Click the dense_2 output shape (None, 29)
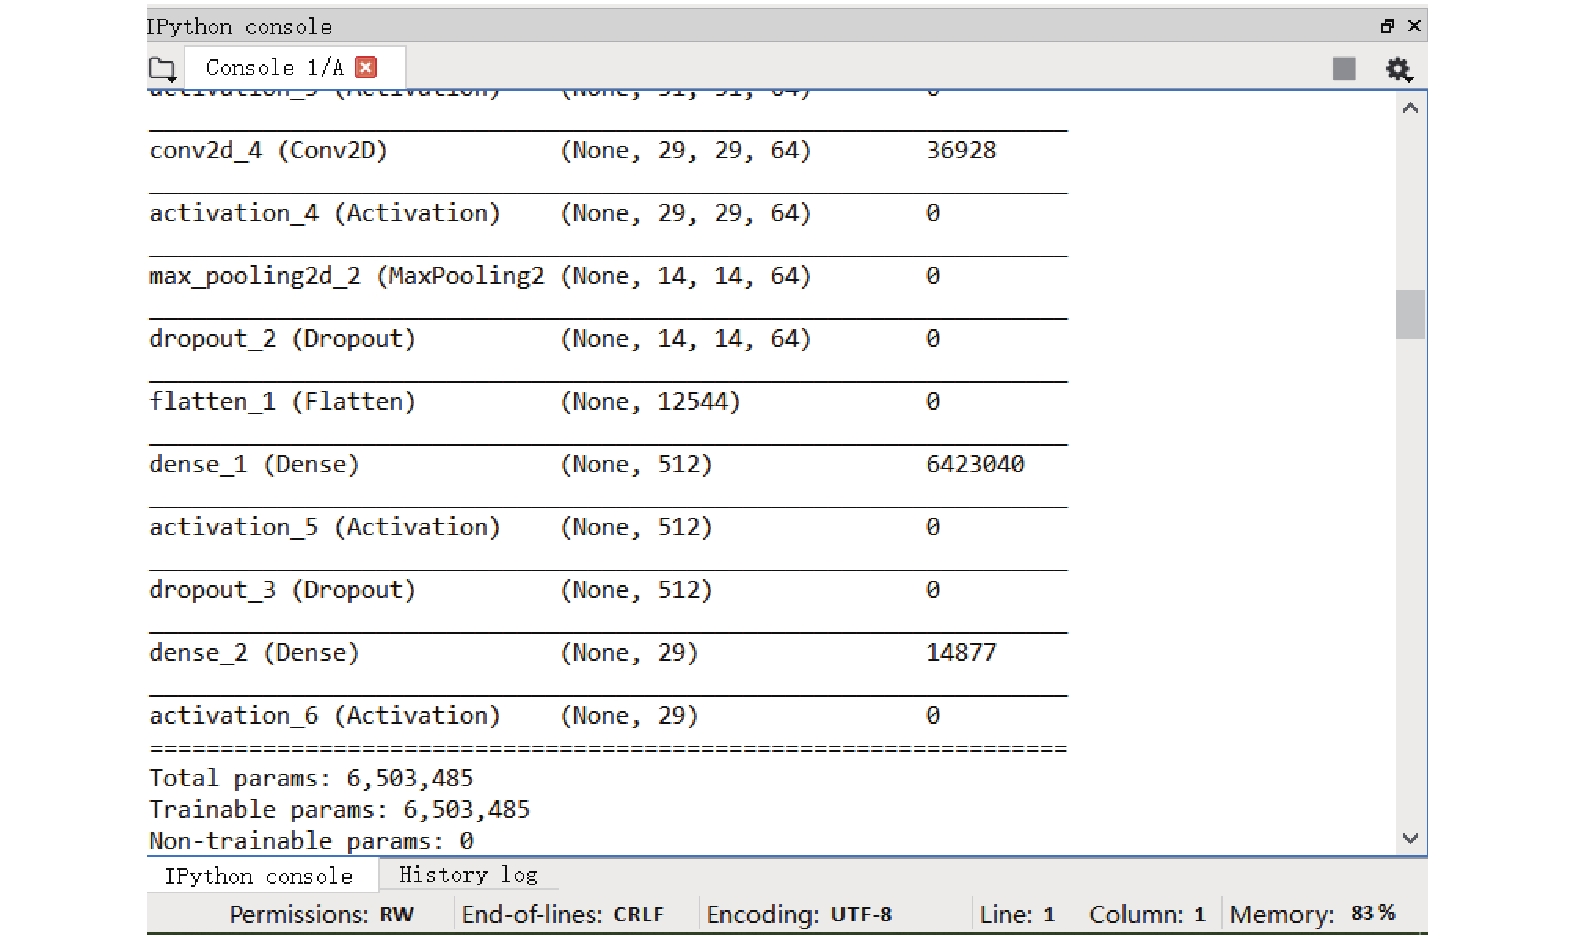1575x939 pixels. tap(629, 653)
